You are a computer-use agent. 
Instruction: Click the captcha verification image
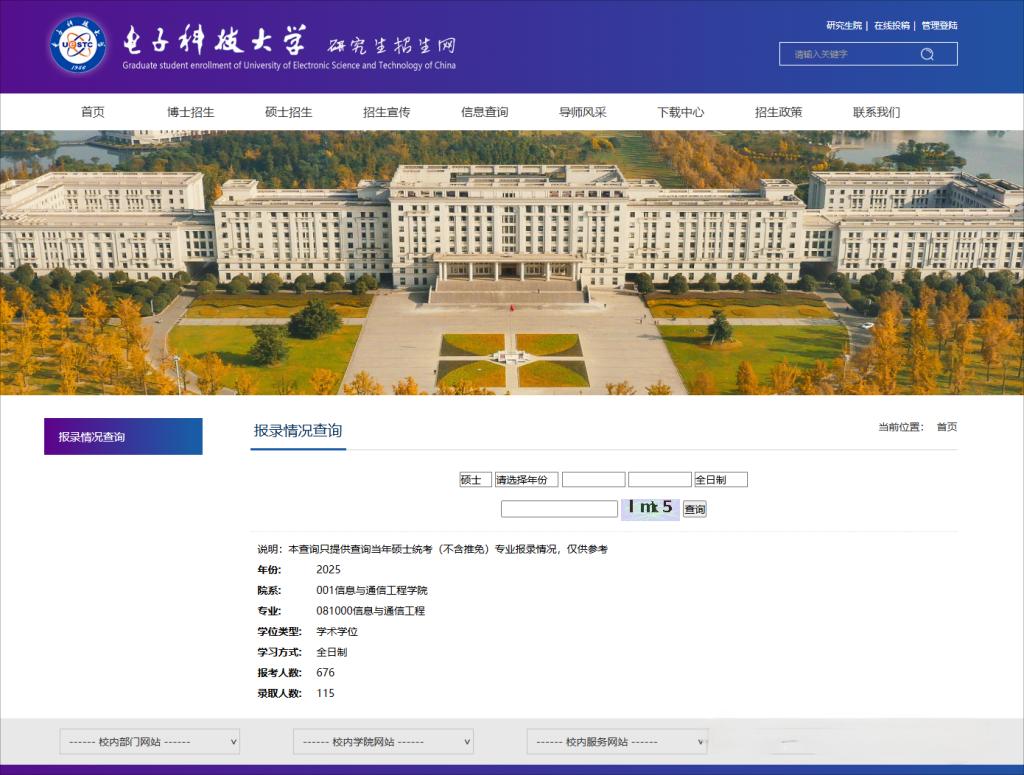(650, 508)
